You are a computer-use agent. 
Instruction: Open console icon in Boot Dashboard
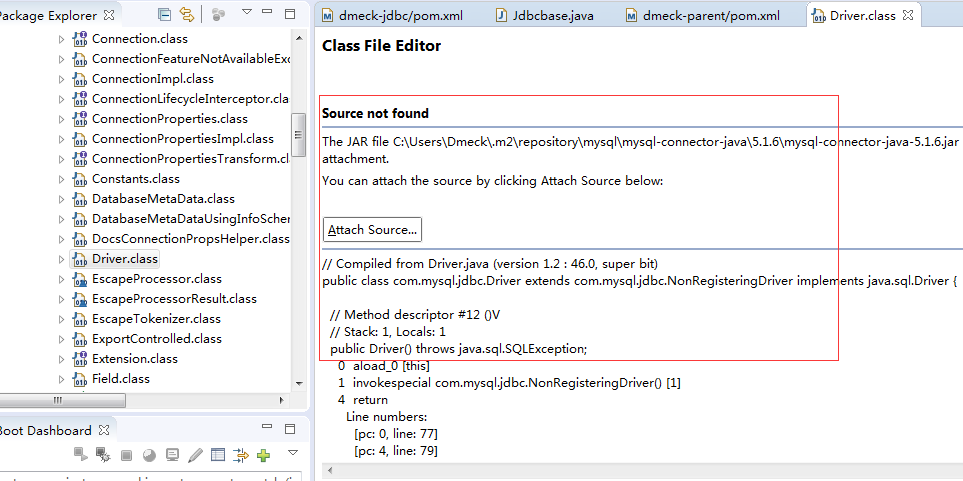173,455
